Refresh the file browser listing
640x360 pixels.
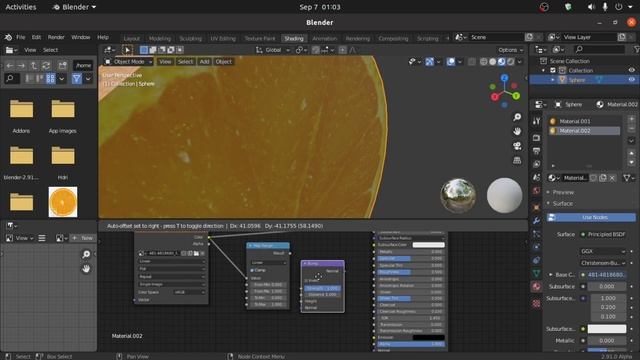pos(46,65)
